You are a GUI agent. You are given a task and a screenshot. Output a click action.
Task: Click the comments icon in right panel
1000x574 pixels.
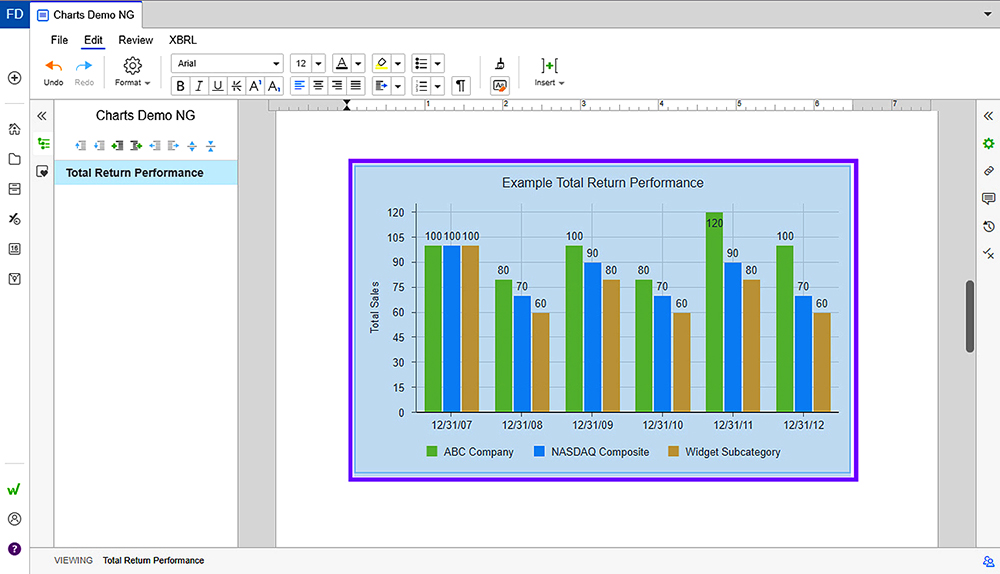(x=988, y=199)
